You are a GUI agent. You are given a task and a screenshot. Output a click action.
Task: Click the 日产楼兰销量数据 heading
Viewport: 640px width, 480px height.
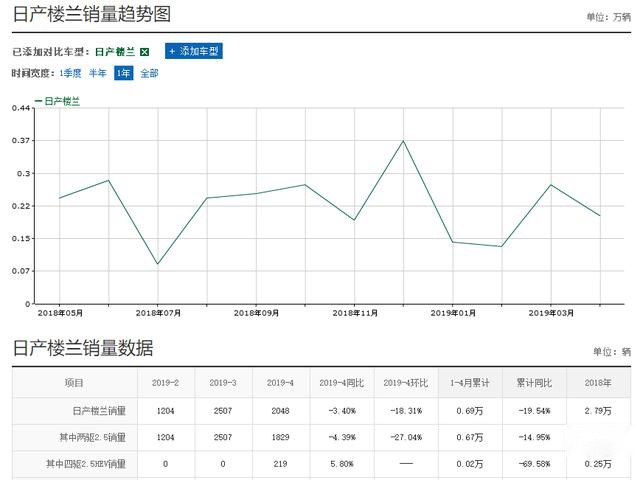pyautogui.click(x=83, y=348)
